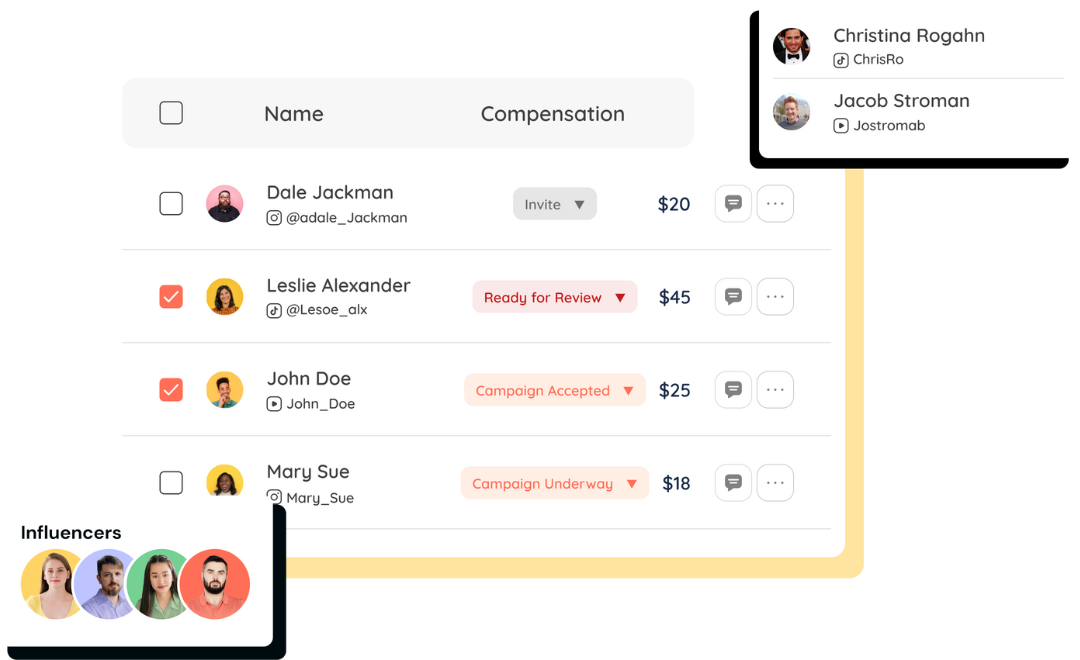Open Mary Sue's message bubble
1080x660 pixels.
733,483
